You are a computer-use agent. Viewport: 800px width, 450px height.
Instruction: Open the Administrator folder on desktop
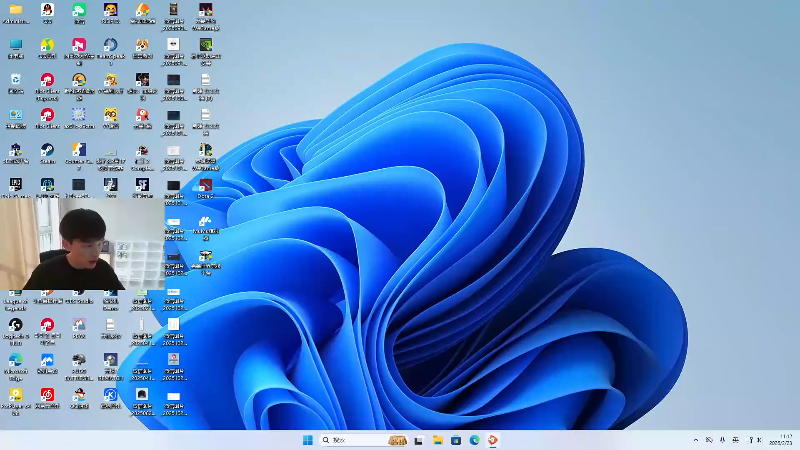pos(15,11)
